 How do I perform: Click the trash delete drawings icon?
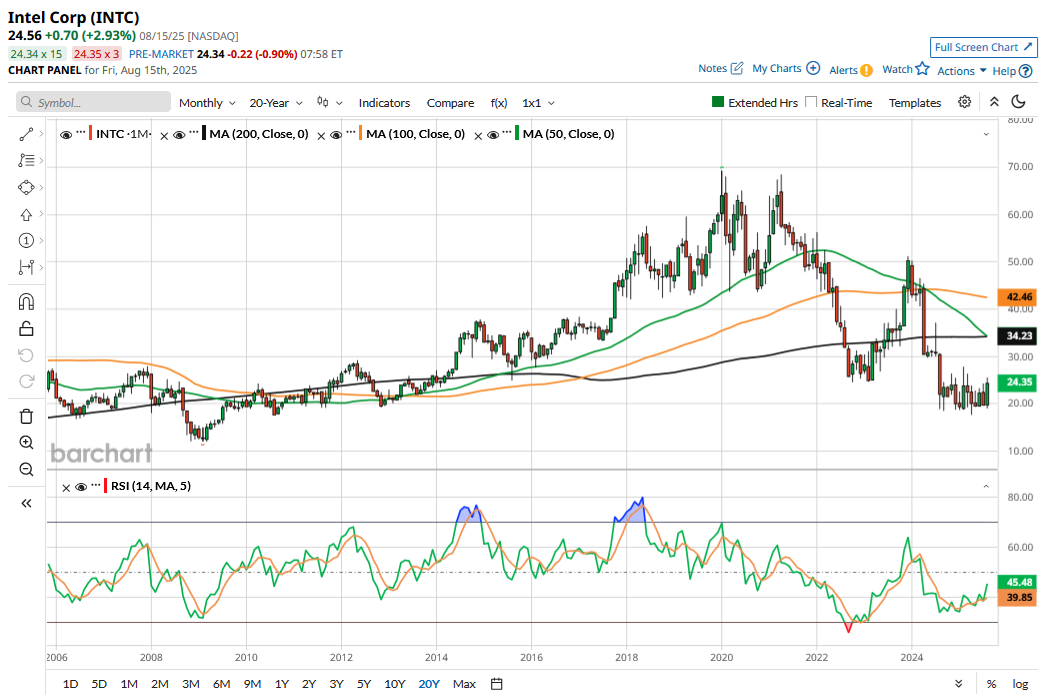pos(26,416)
